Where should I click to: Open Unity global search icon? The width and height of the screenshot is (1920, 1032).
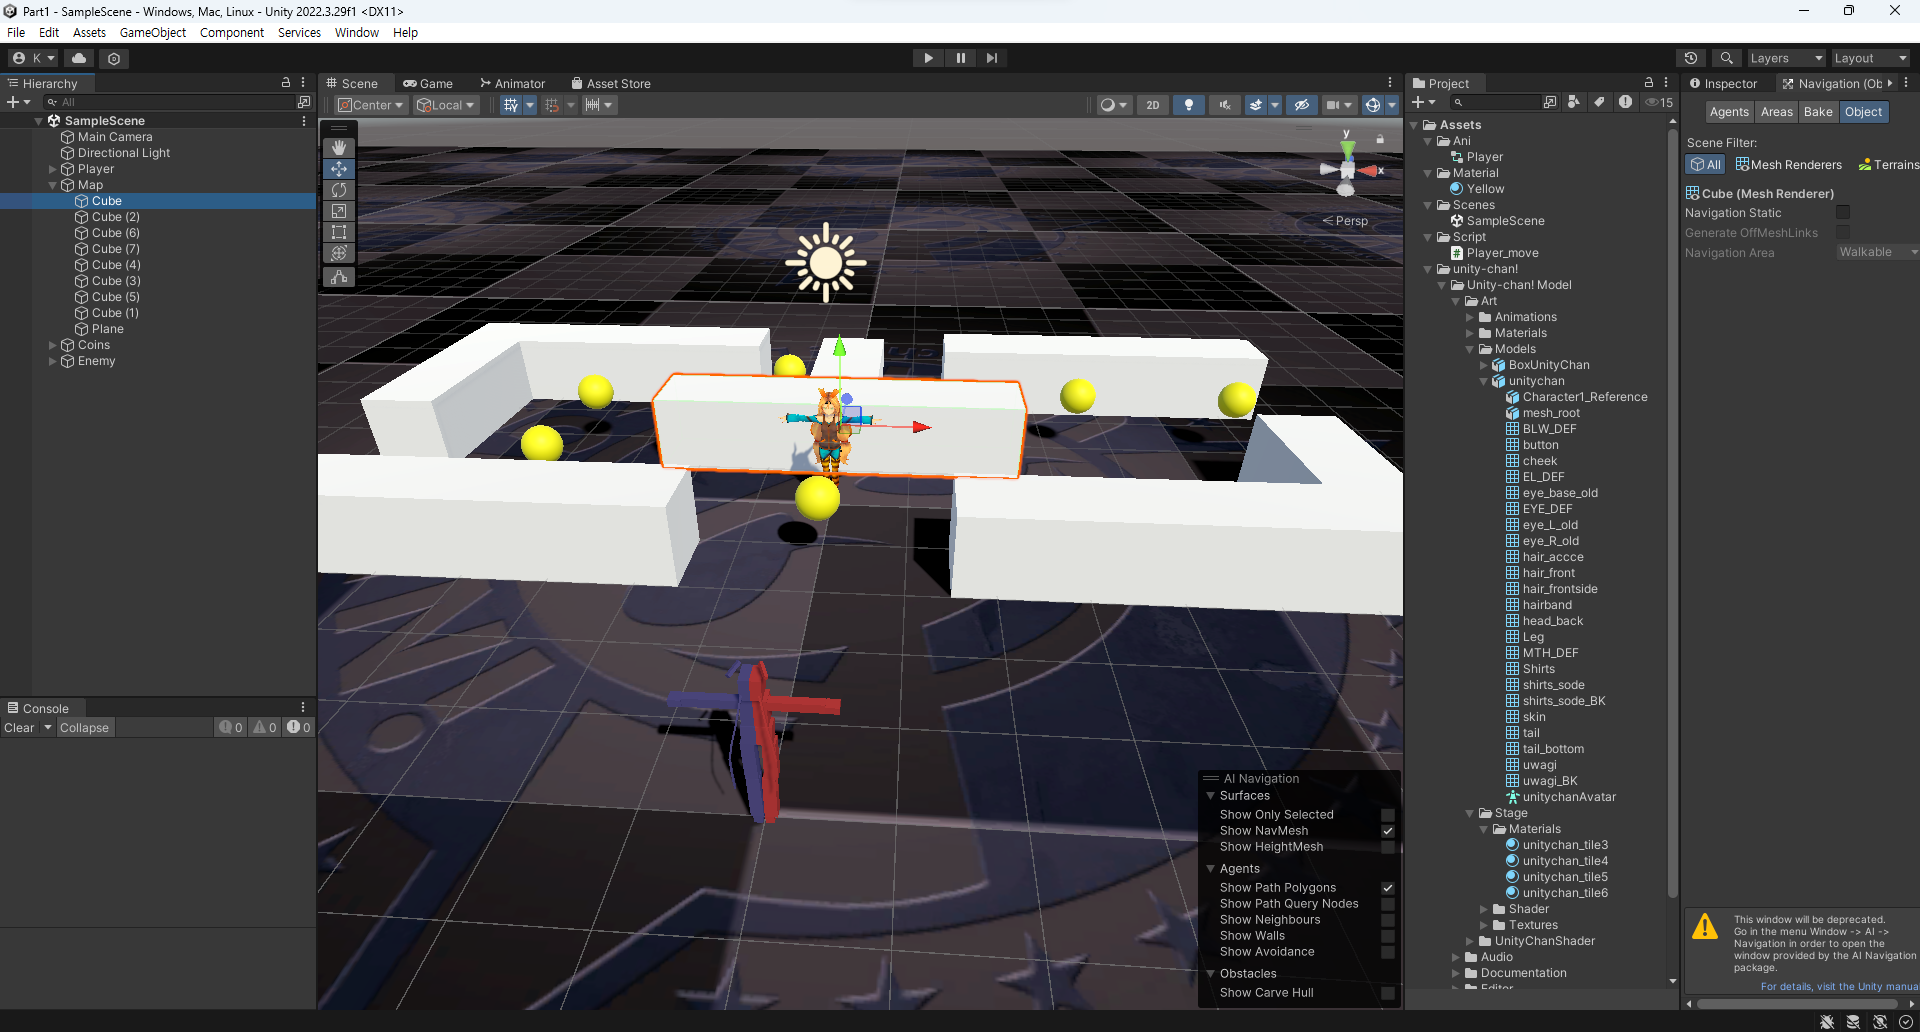tap(1727, 58)
